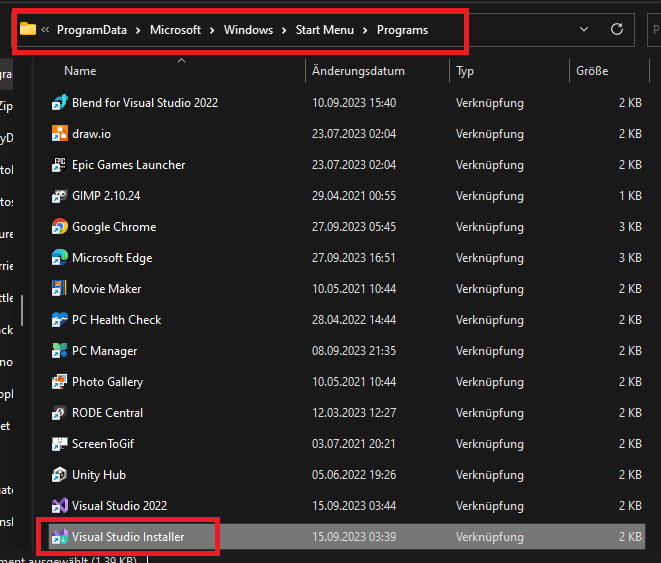Select the draw.io file name
Viewport: 661px width, 563px height.
[x=91, y=134]
